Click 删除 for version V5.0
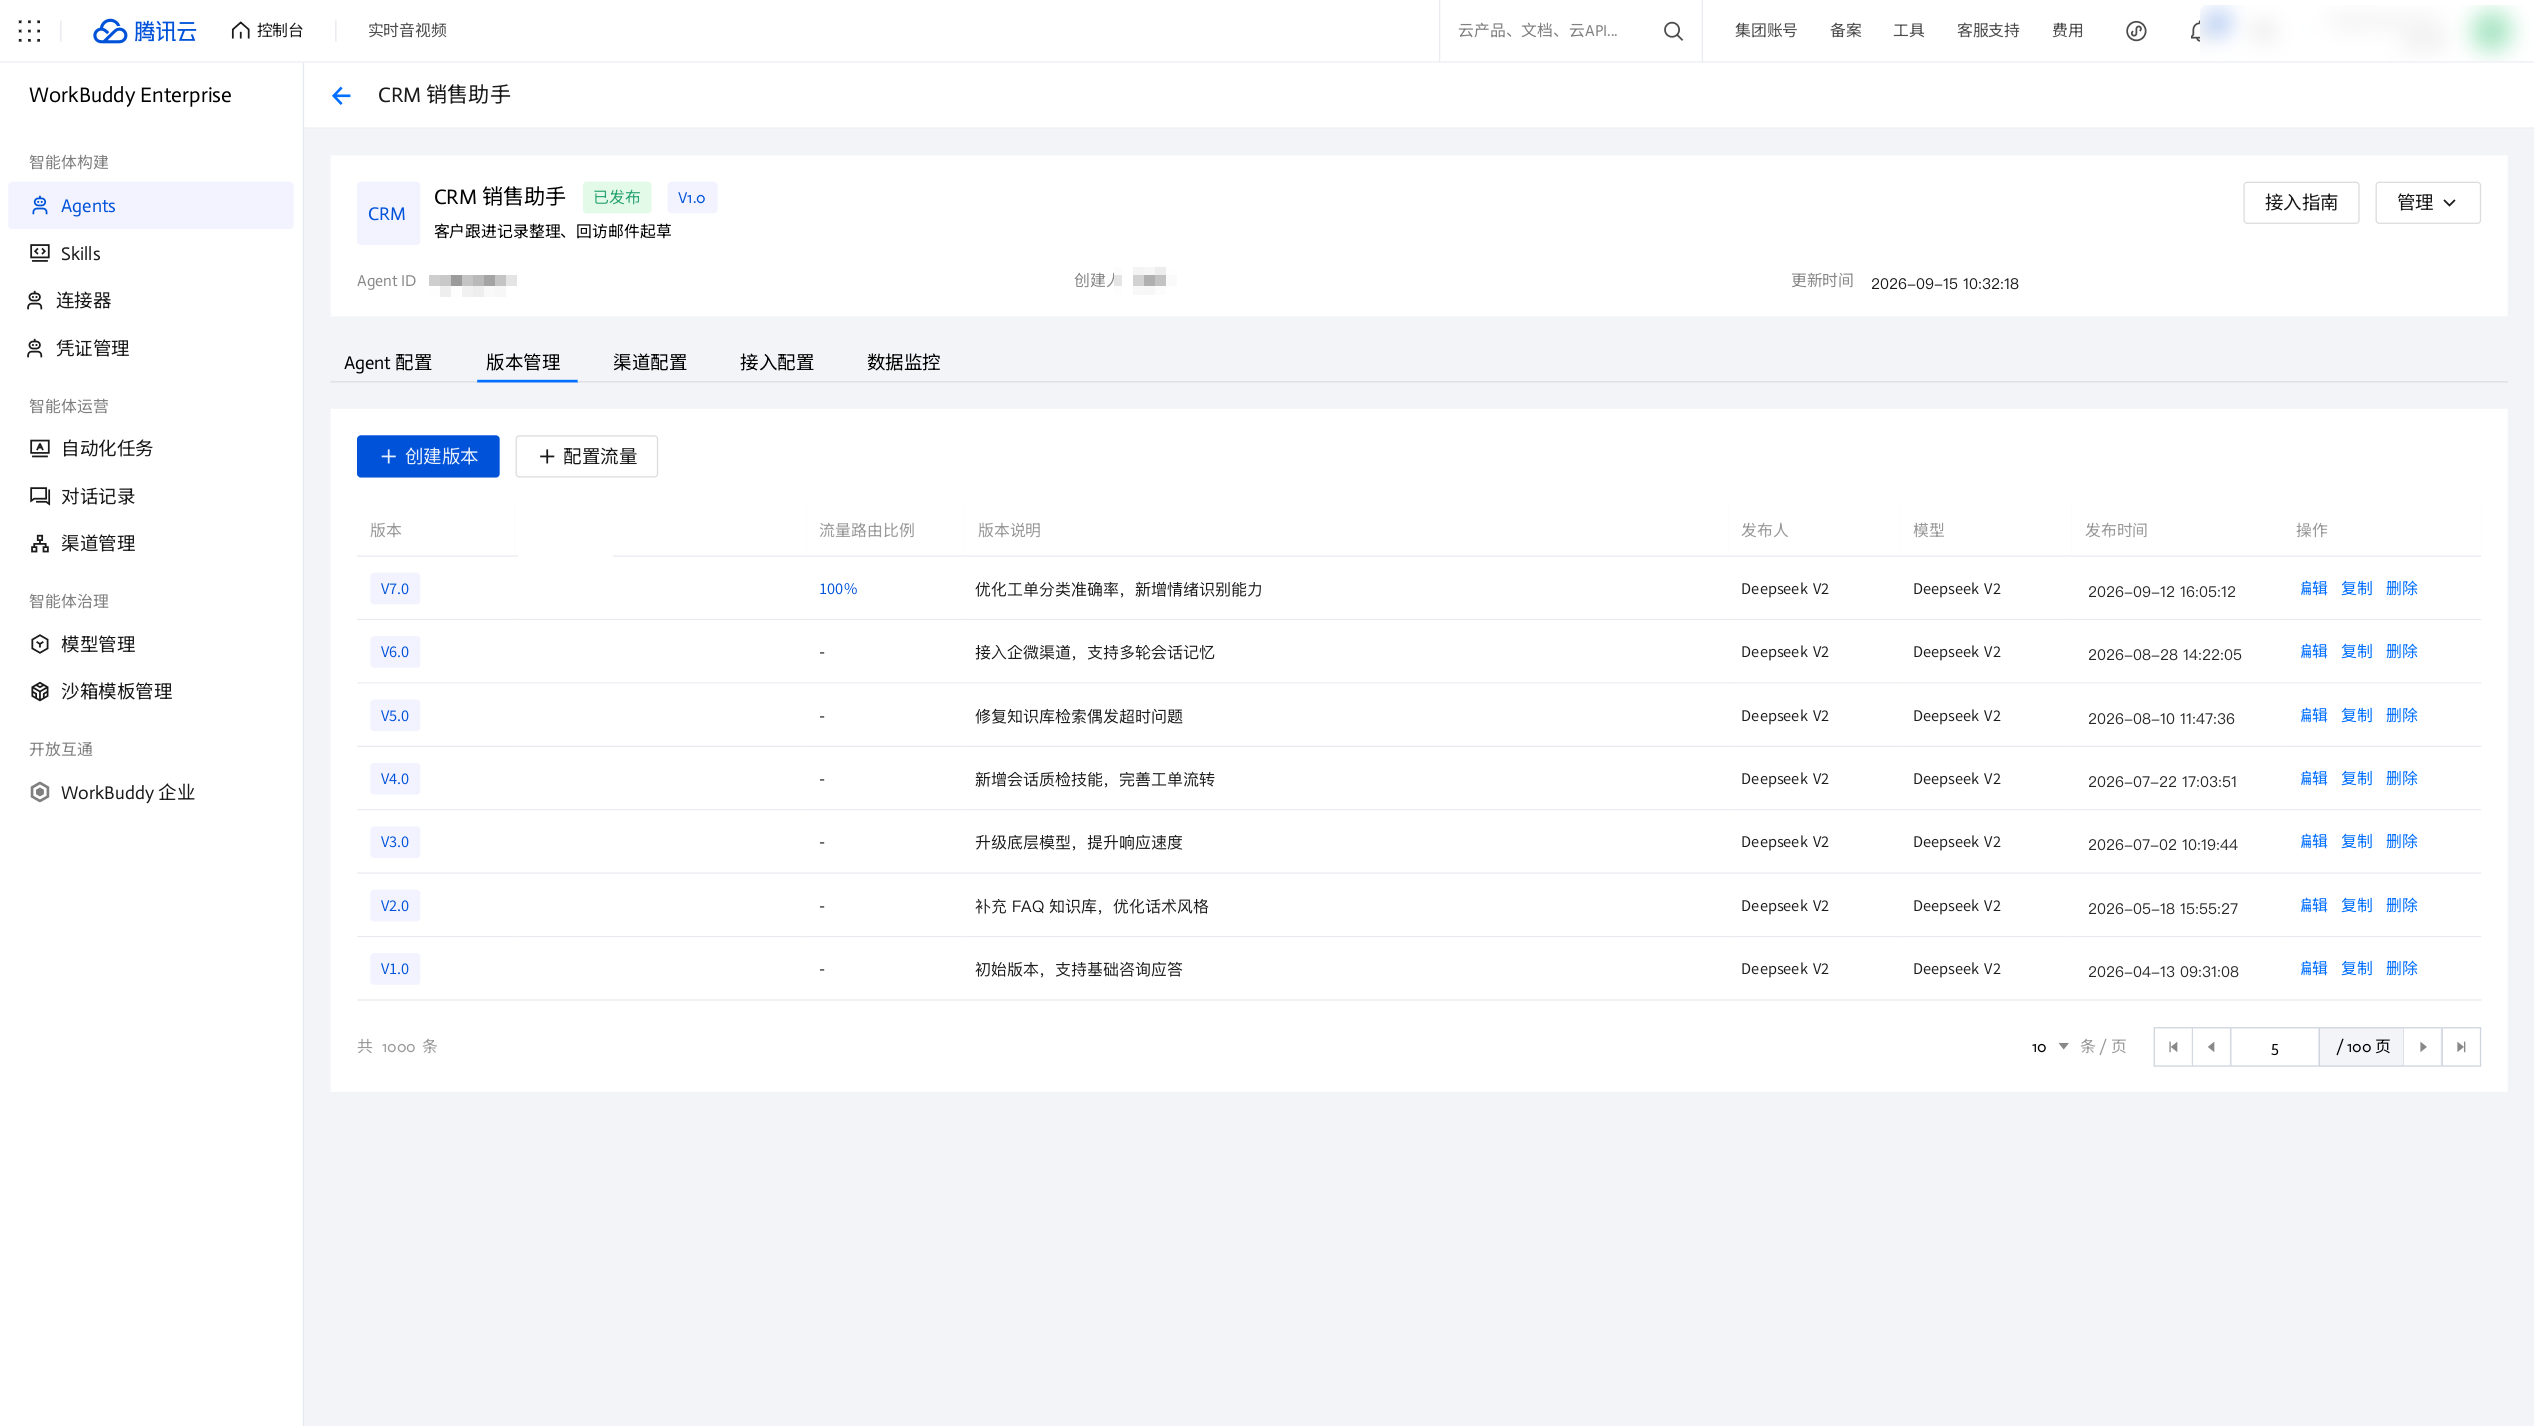Screen dimensions: 2534x1426 tap(2402, 715)
